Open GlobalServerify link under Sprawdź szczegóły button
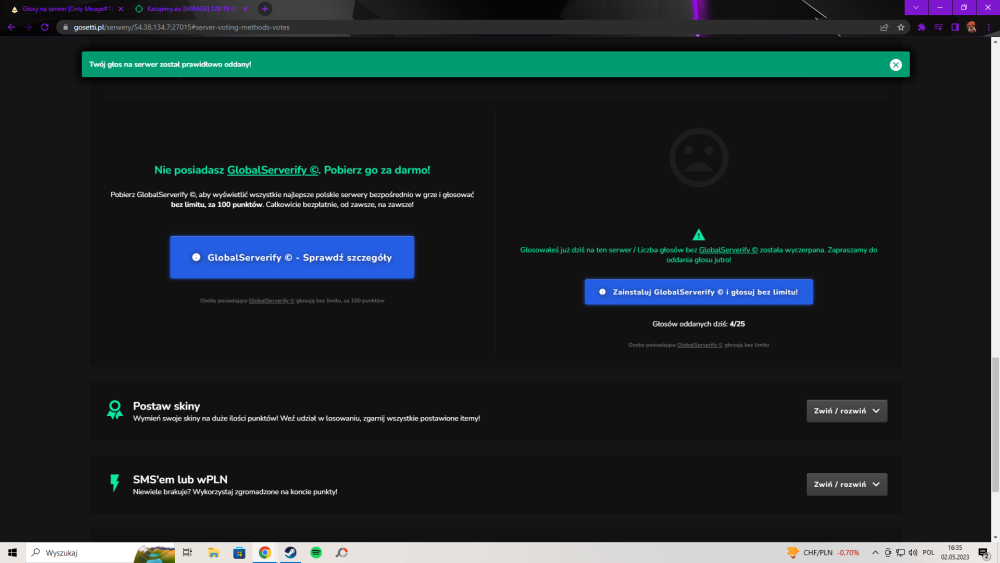 coord(272,300)
